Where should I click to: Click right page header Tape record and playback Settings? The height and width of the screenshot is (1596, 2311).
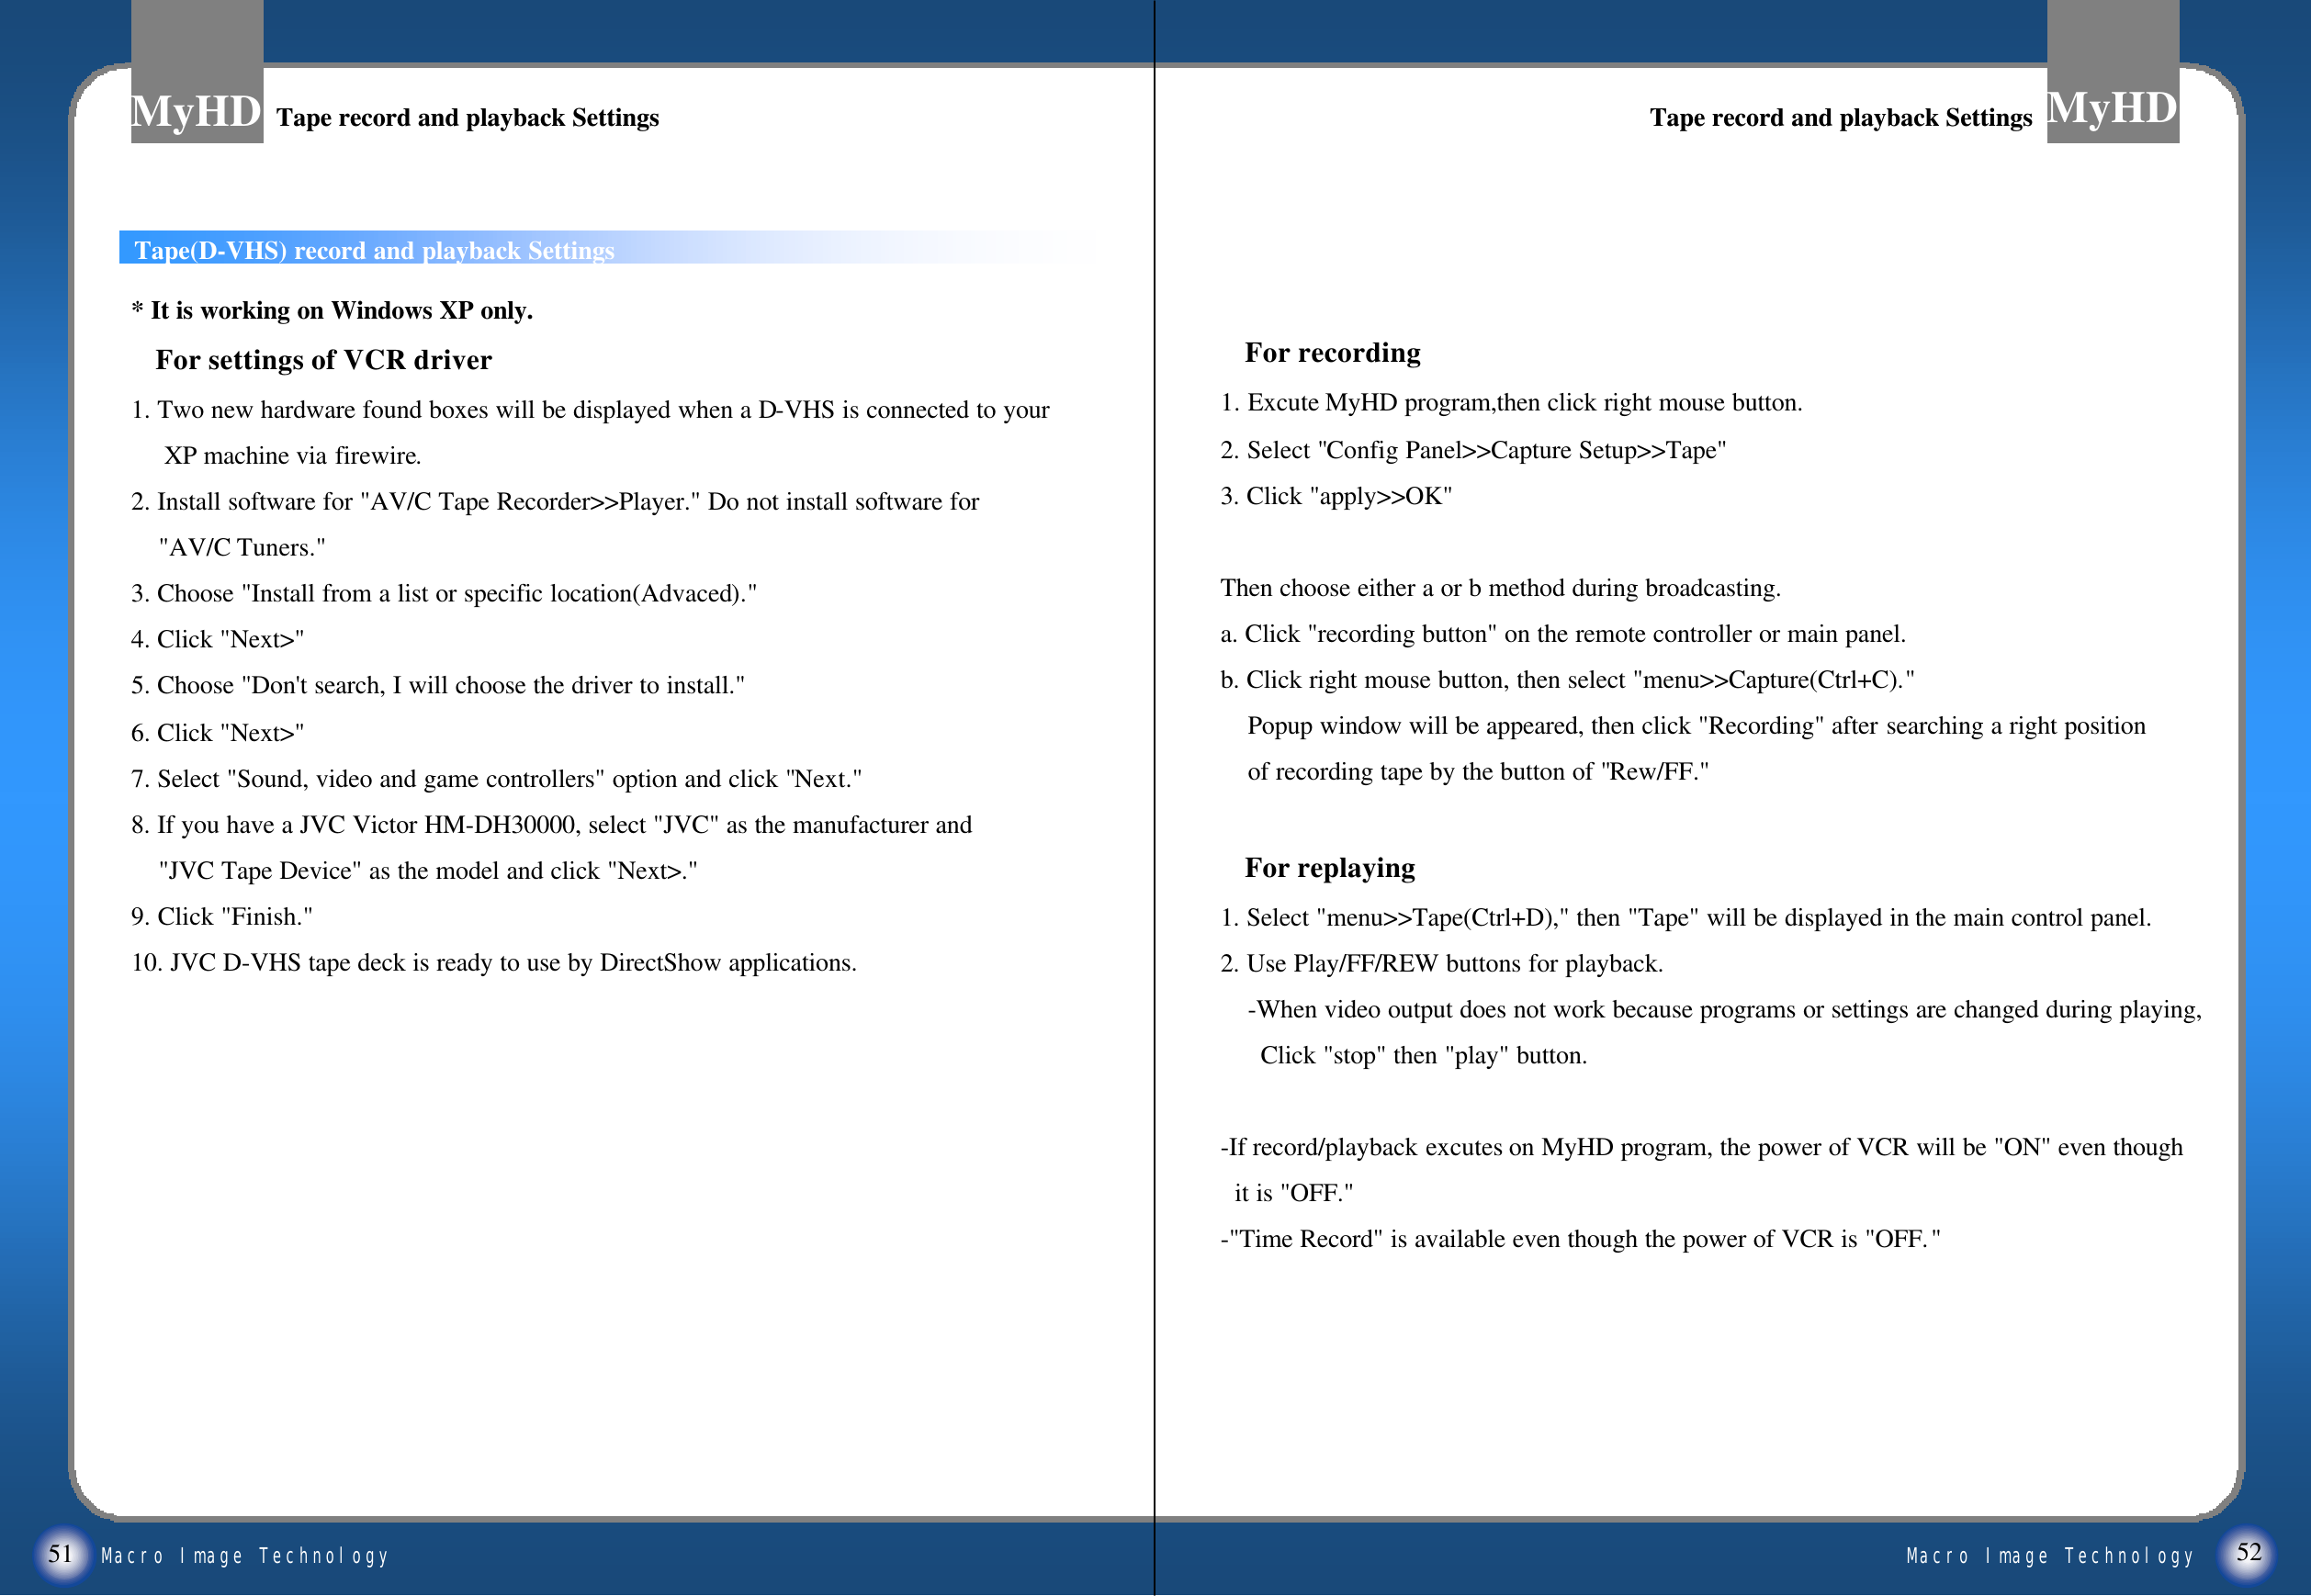click(x=1840, y=118)
